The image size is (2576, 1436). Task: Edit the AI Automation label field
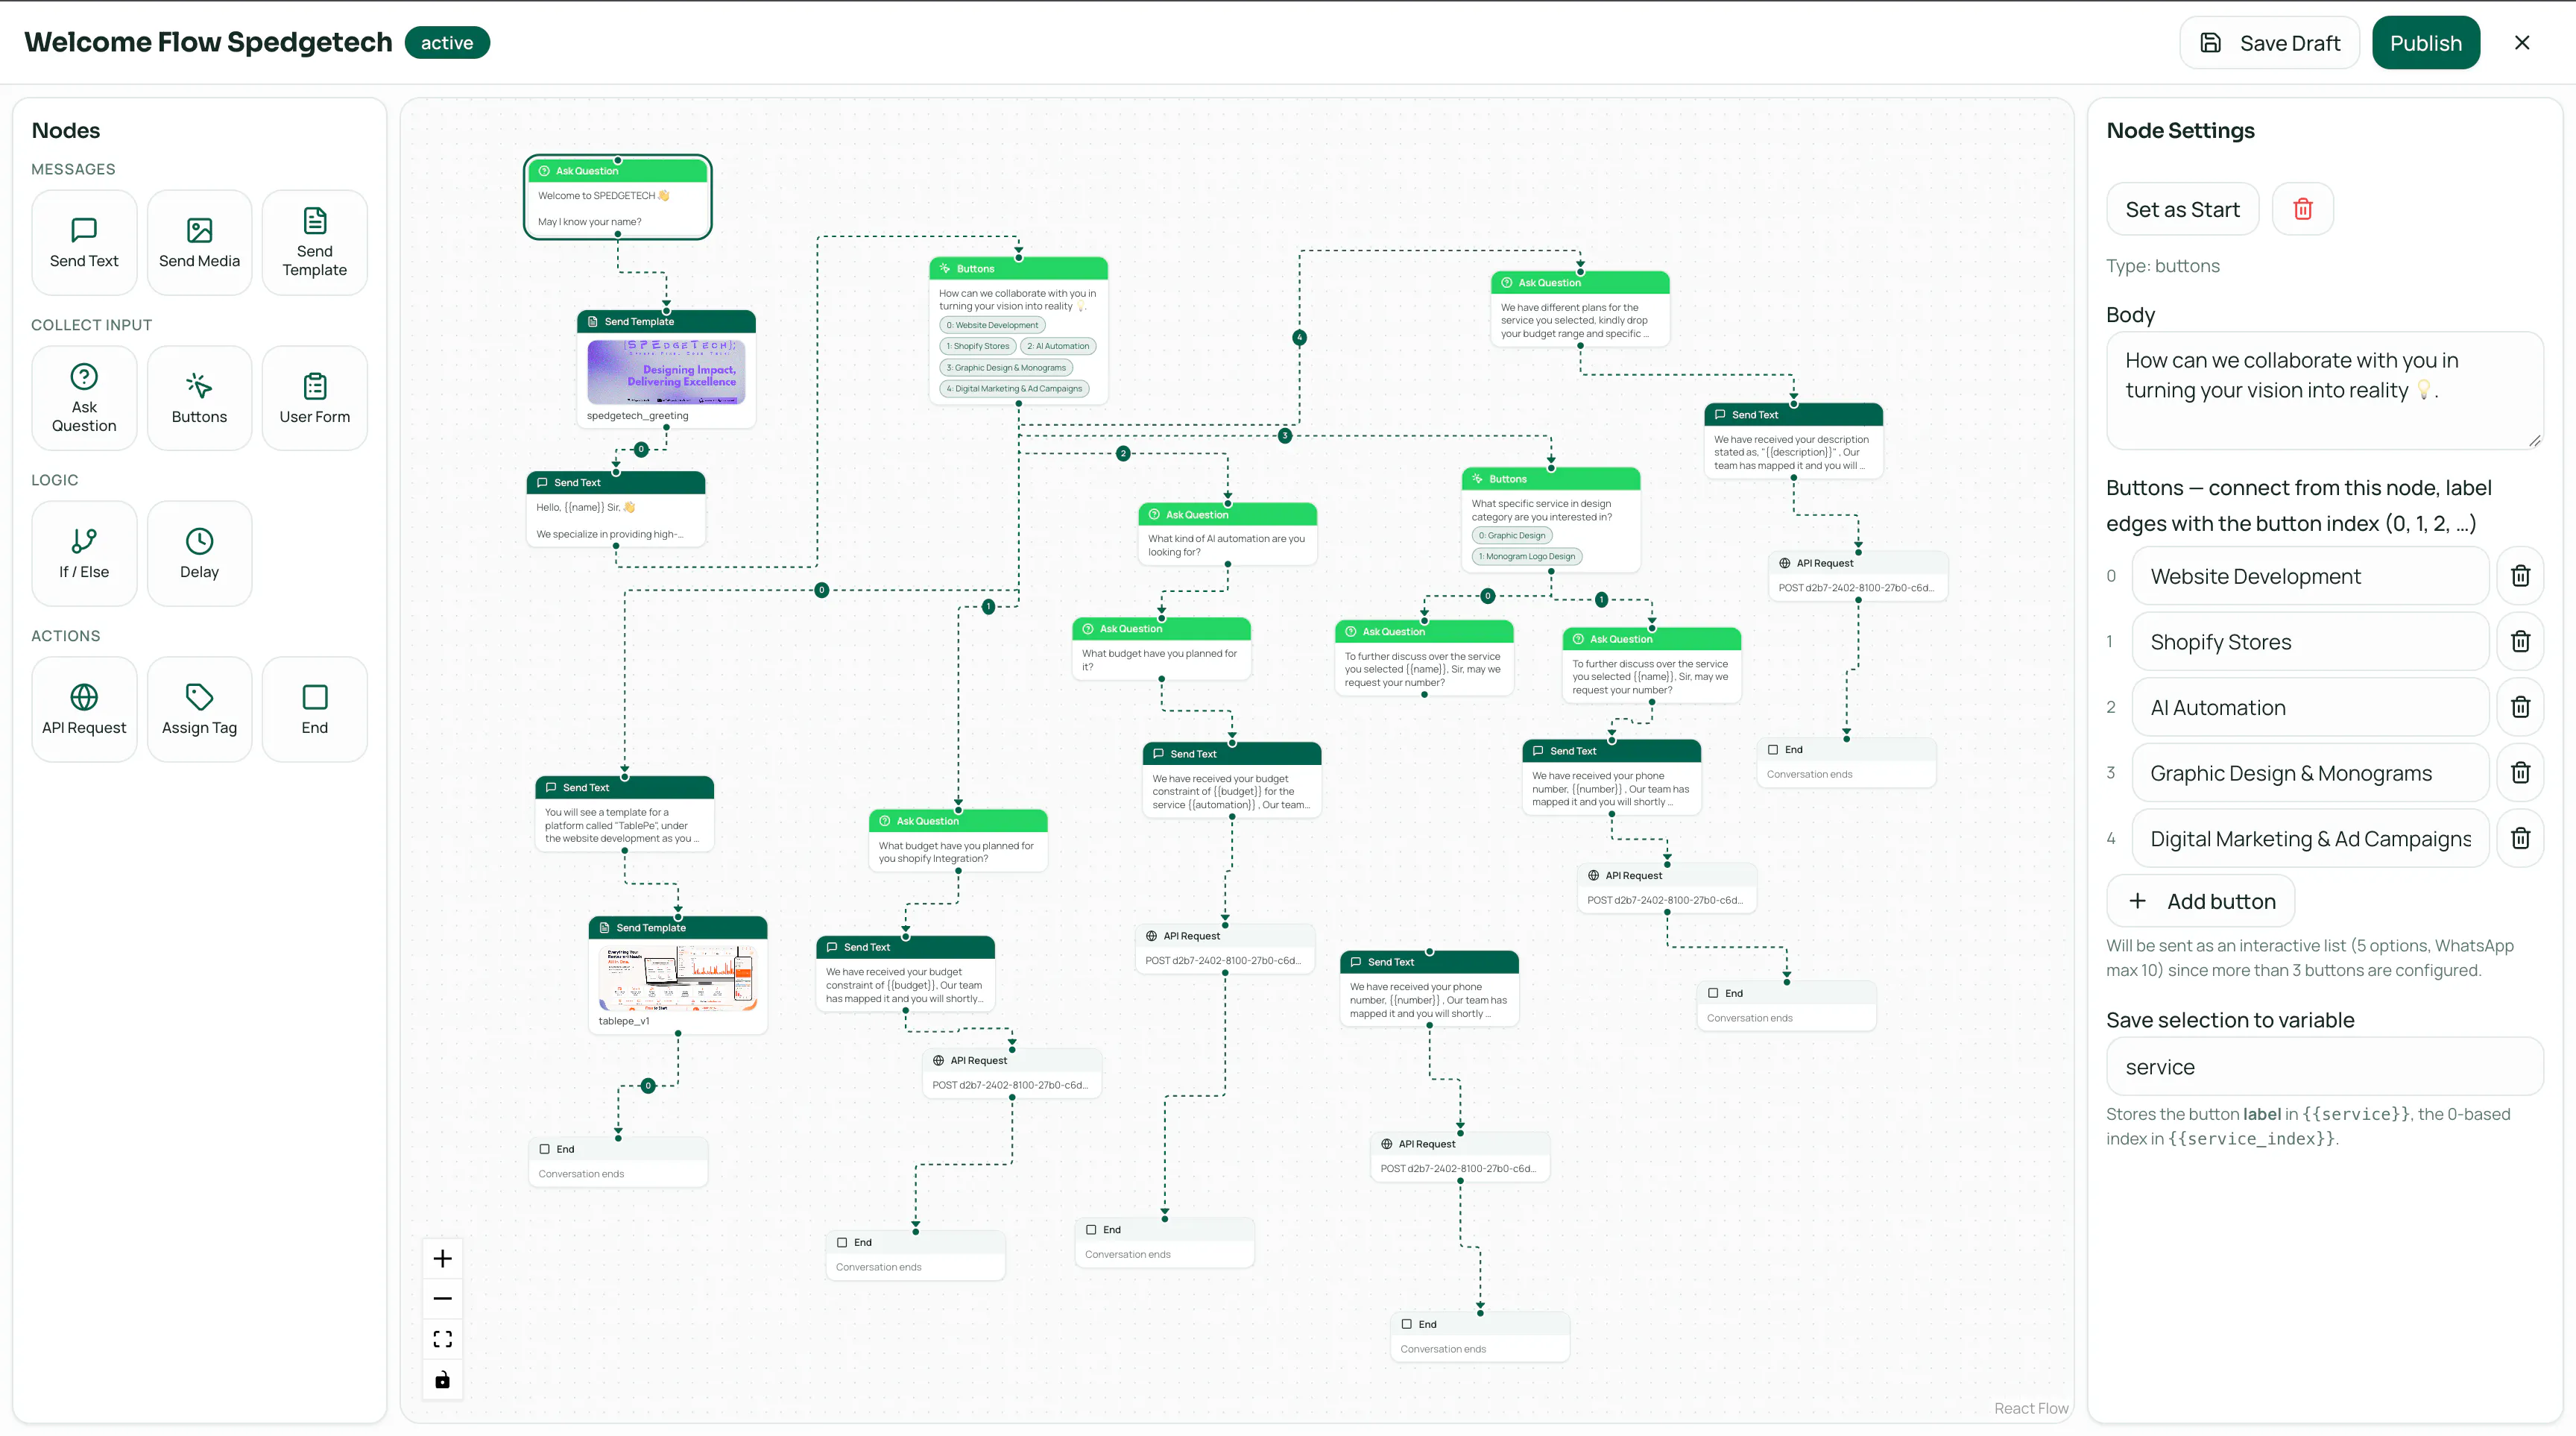click(x=2310, y=707)
